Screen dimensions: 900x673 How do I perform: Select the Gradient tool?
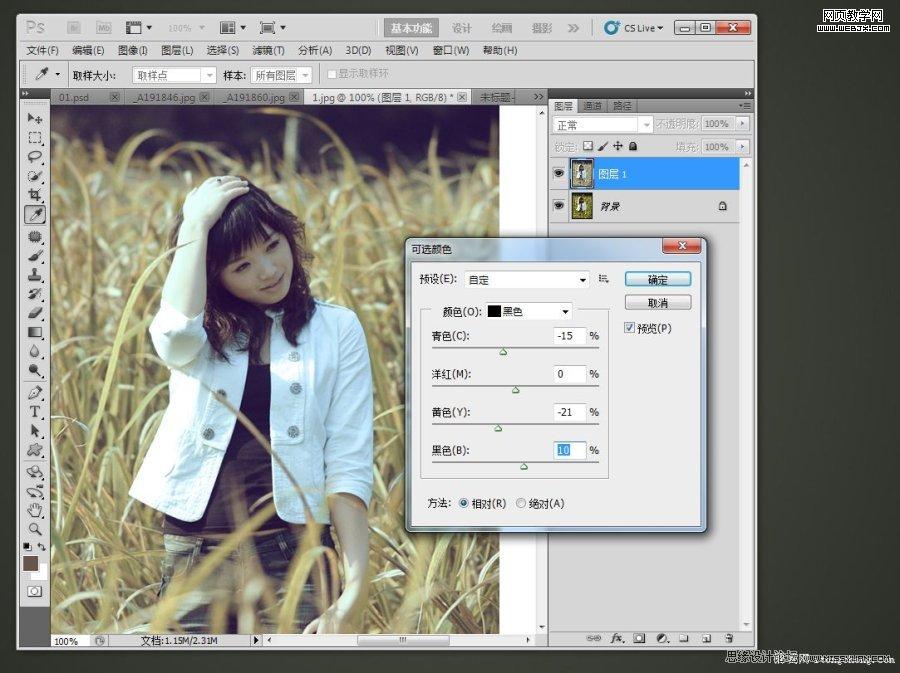[35, 332]
